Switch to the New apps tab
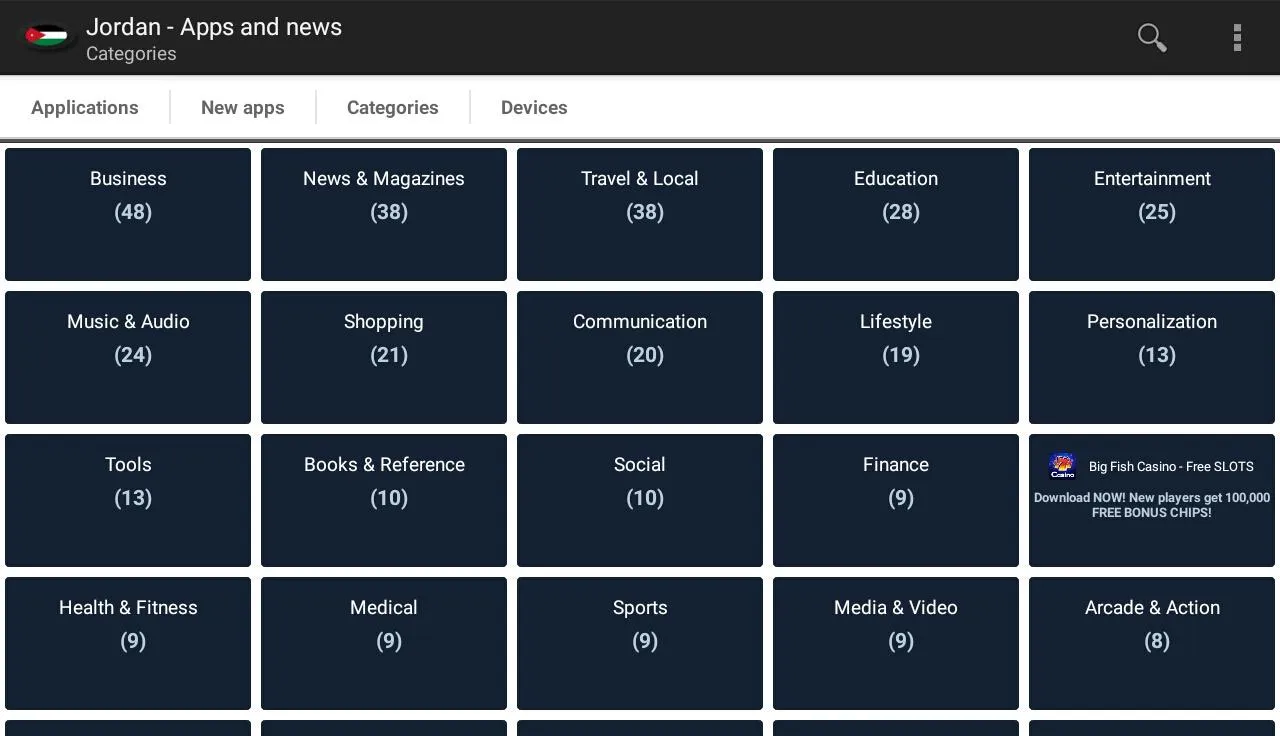The image size is (1280, 736). [x=243, y=107]
